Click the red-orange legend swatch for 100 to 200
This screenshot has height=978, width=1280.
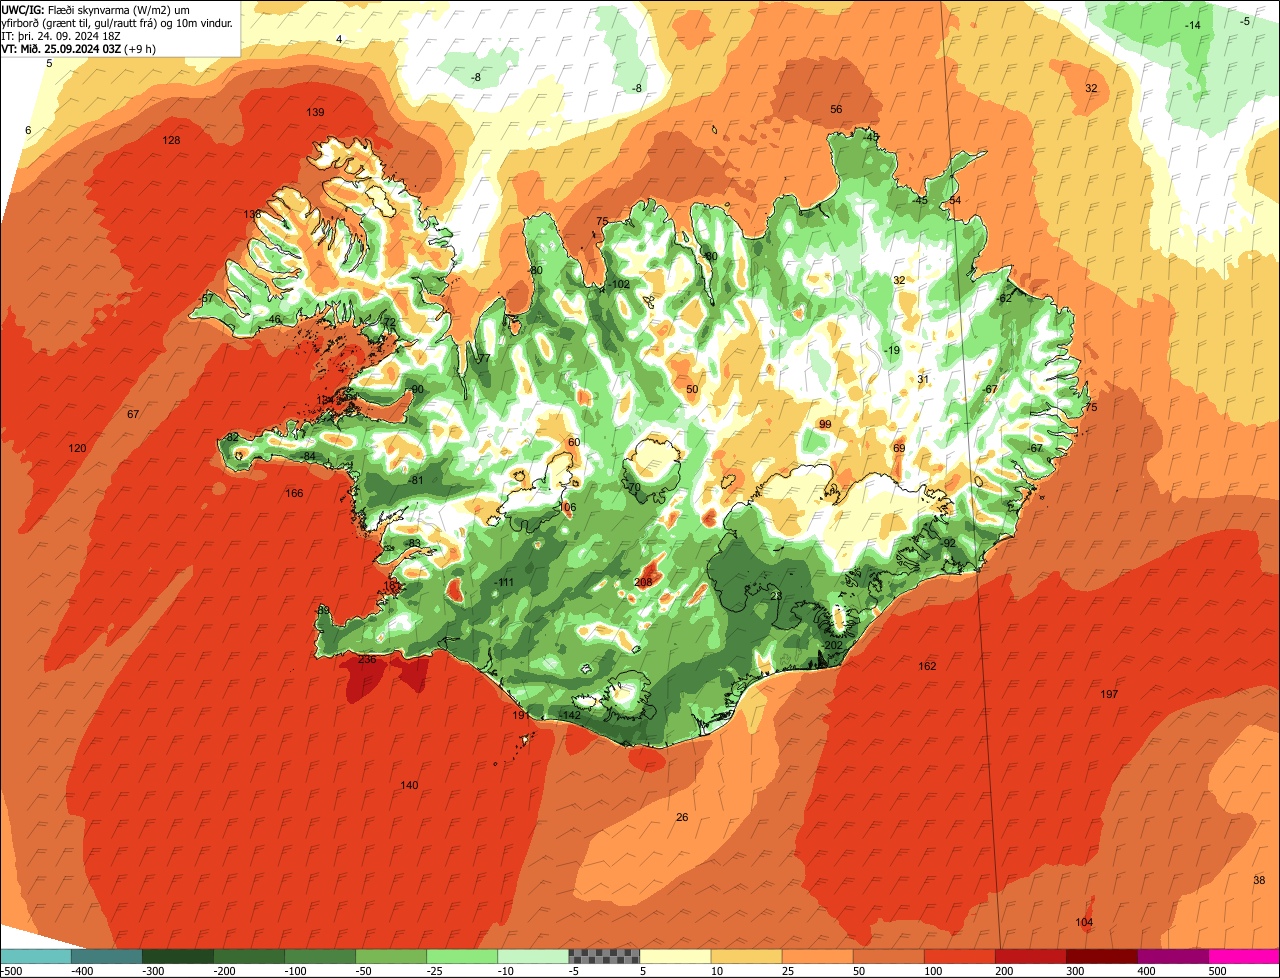pyautogui.click(x=959, y=956)
